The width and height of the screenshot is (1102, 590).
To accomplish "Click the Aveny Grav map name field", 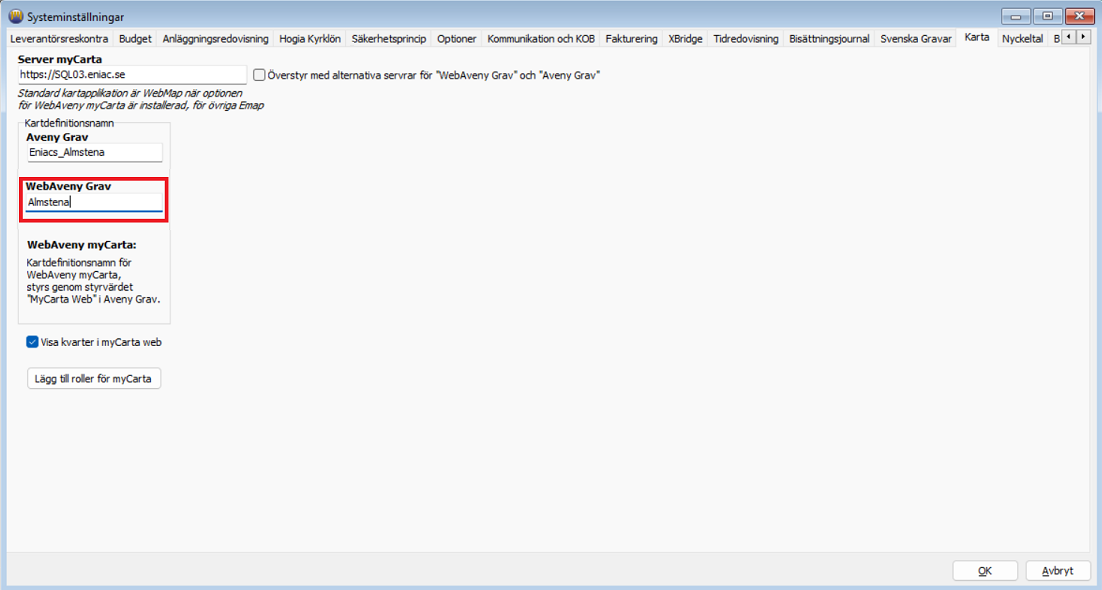I will click(94, 153).
